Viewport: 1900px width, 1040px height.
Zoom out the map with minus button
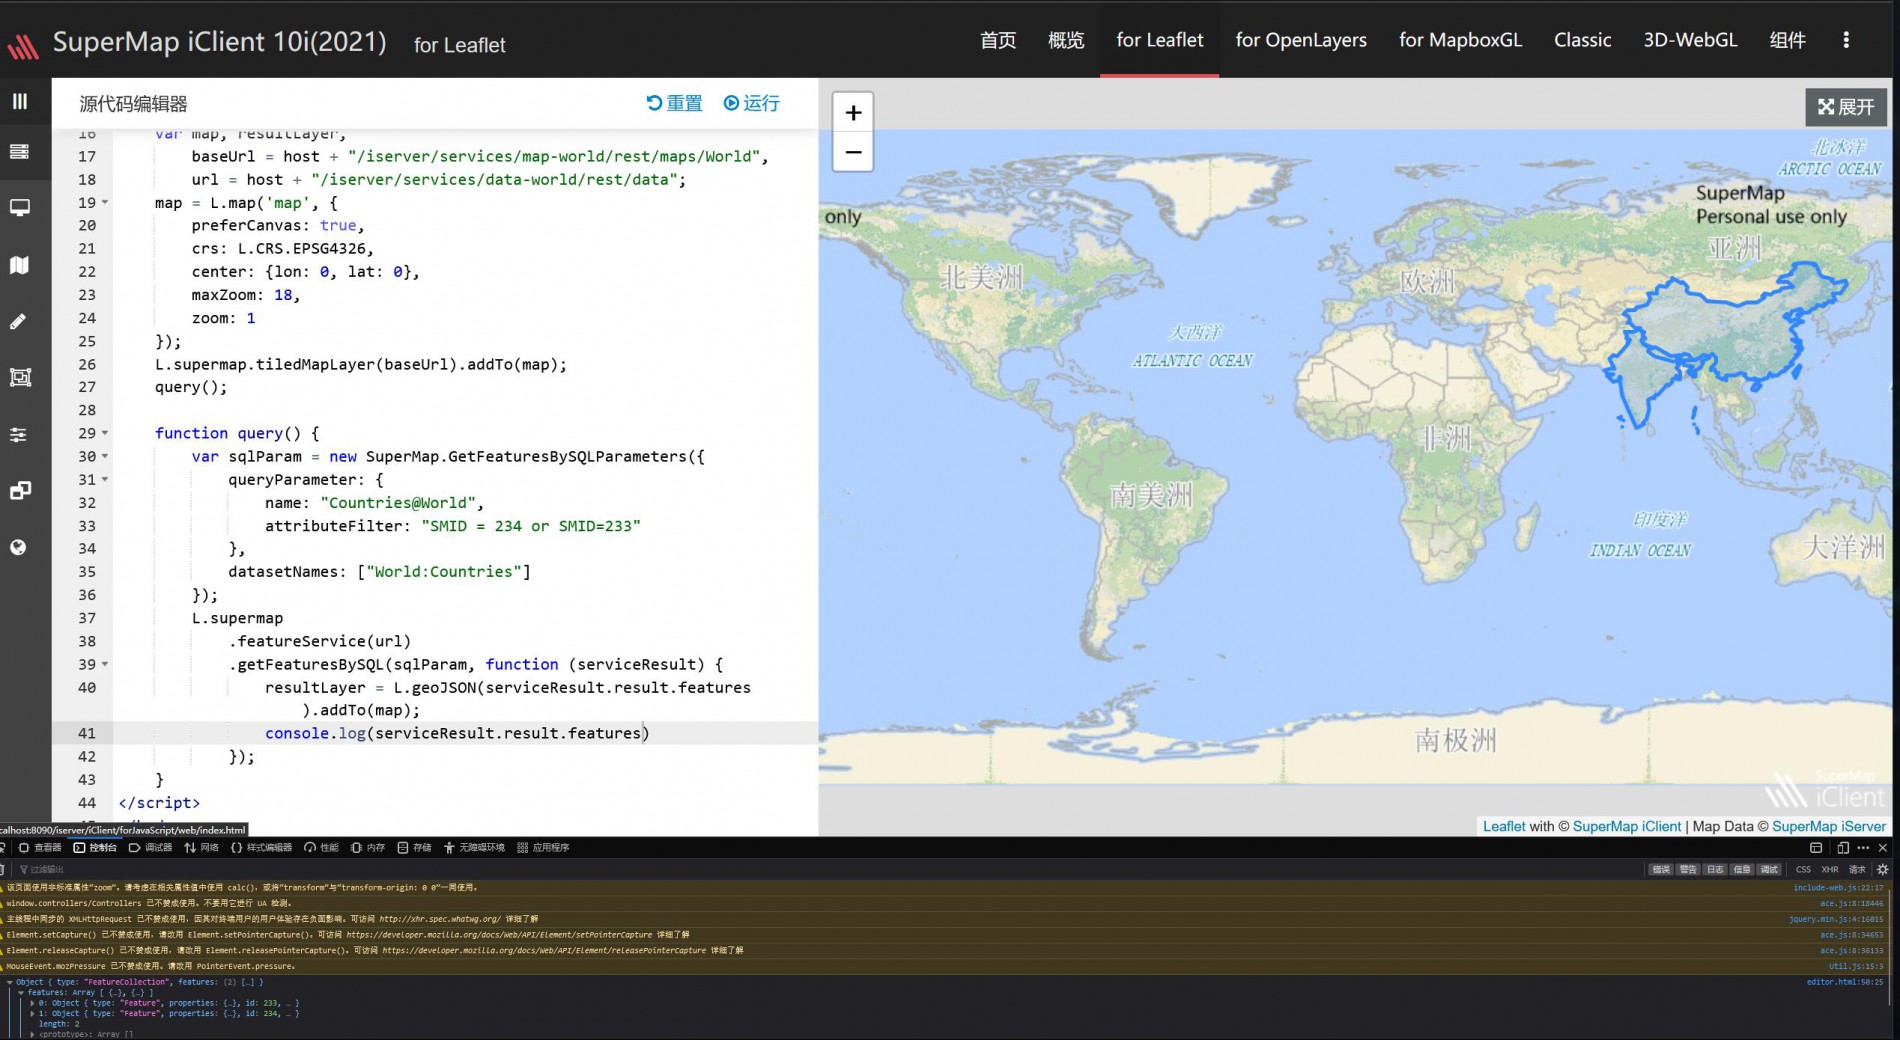point(853,152)
